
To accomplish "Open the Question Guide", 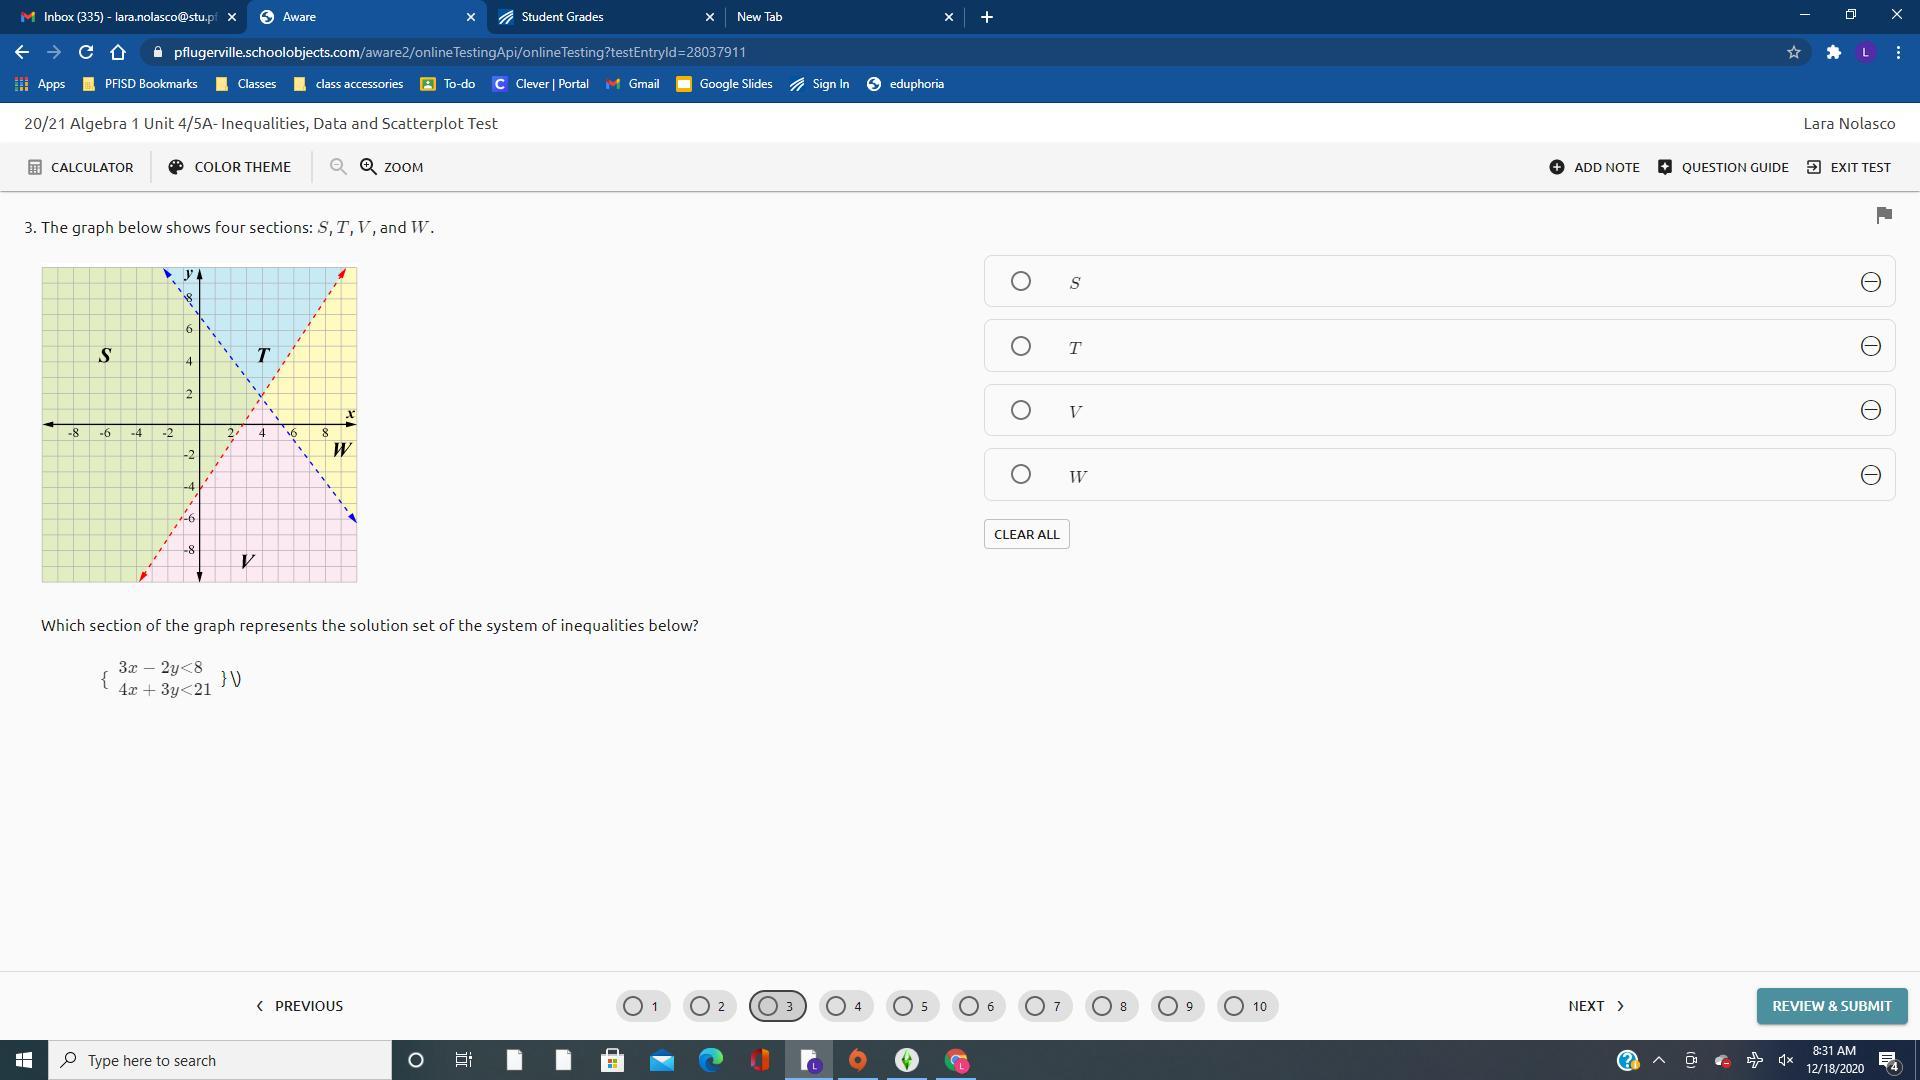I will [x=1723, y=167].
